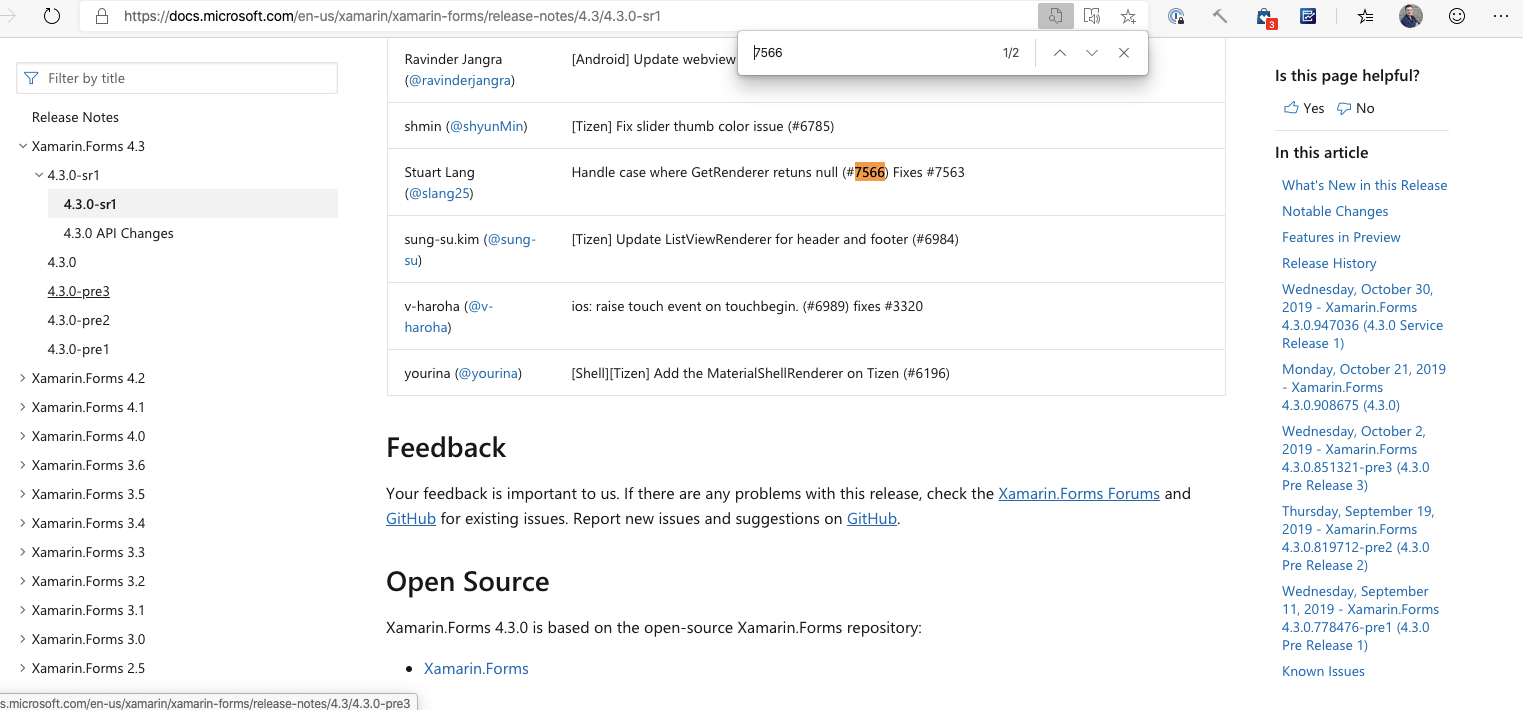1523x710 pixels.
Task: Open shopping bag extension with red badge
Action: (1266, 17)
